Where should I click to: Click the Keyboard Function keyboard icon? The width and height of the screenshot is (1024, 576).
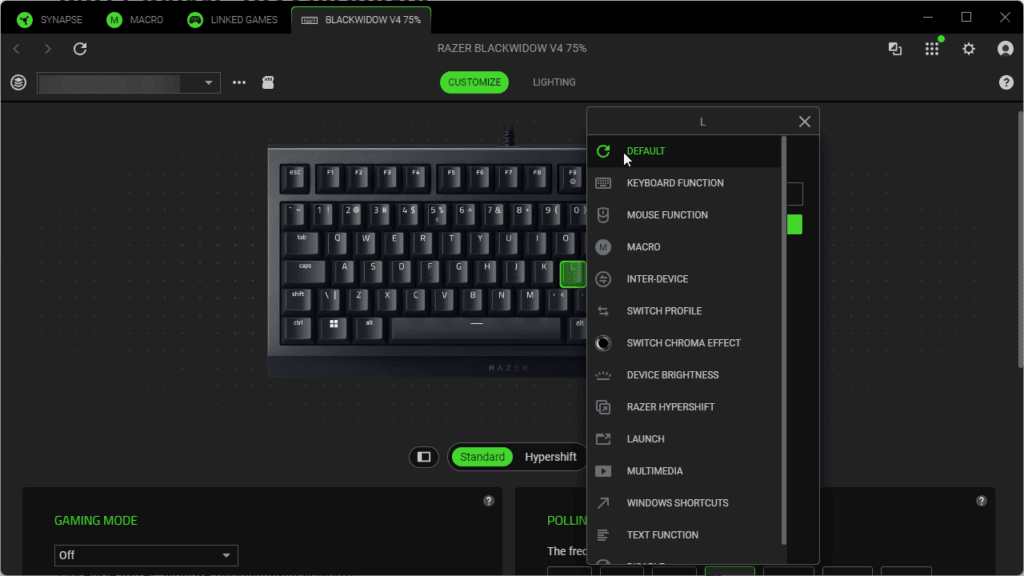pos(603,183)
